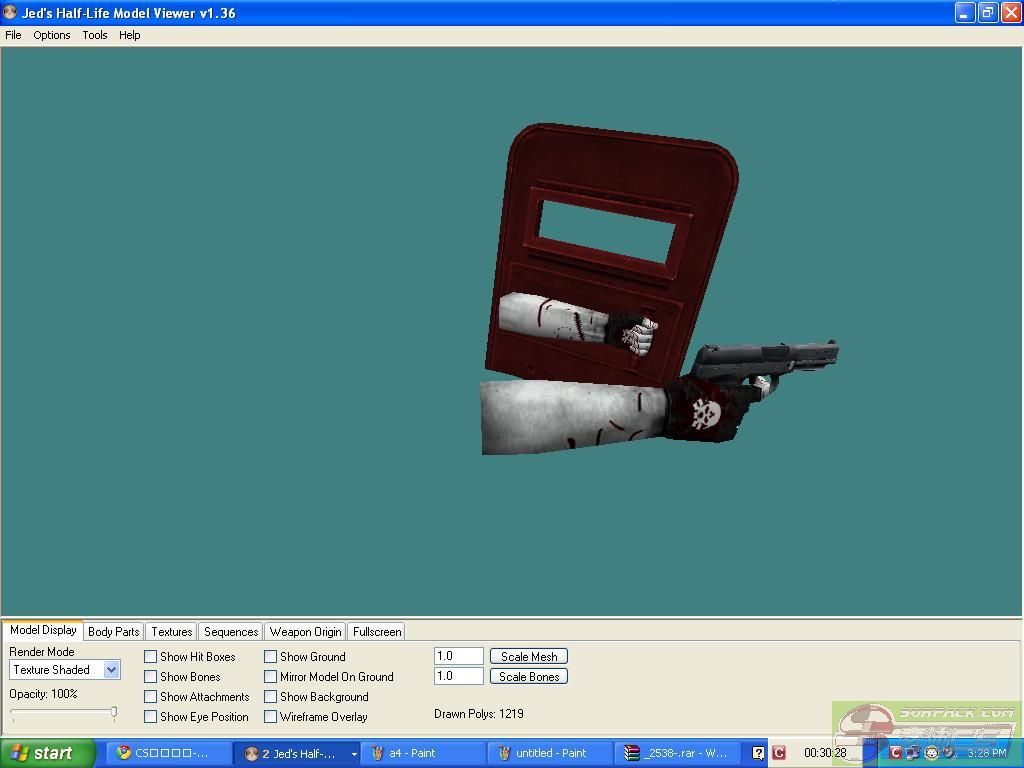Viewport: 1024px width, 768px height.
Task: Click the Scale Mesh button
Action: coord(529,657)
